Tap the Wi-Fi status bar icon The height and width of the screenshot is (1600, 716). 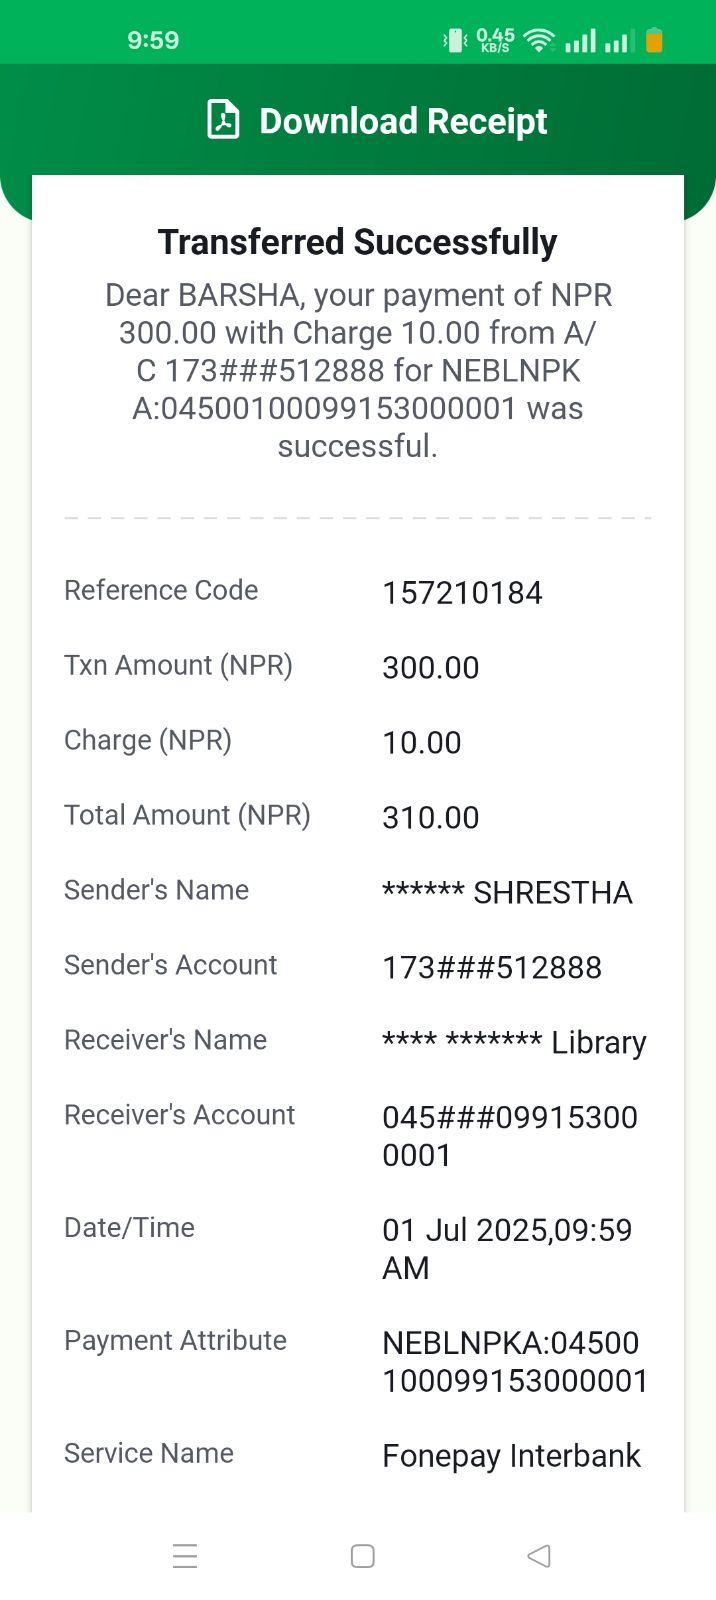pos(539,40)
